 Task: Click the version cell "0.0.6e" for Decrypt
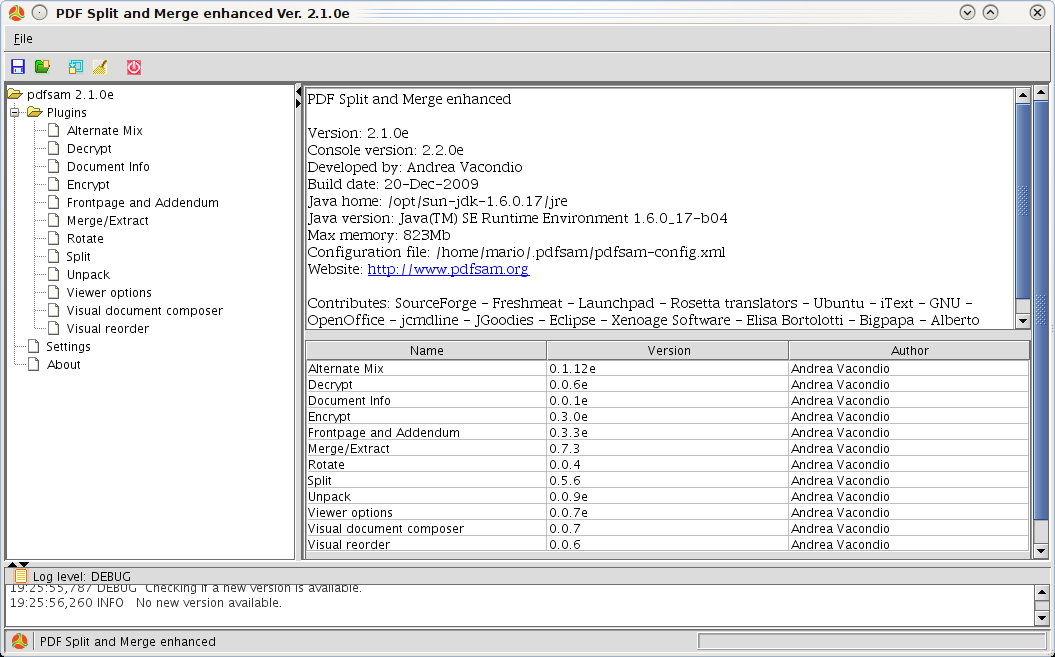click(x=667, y=385)
